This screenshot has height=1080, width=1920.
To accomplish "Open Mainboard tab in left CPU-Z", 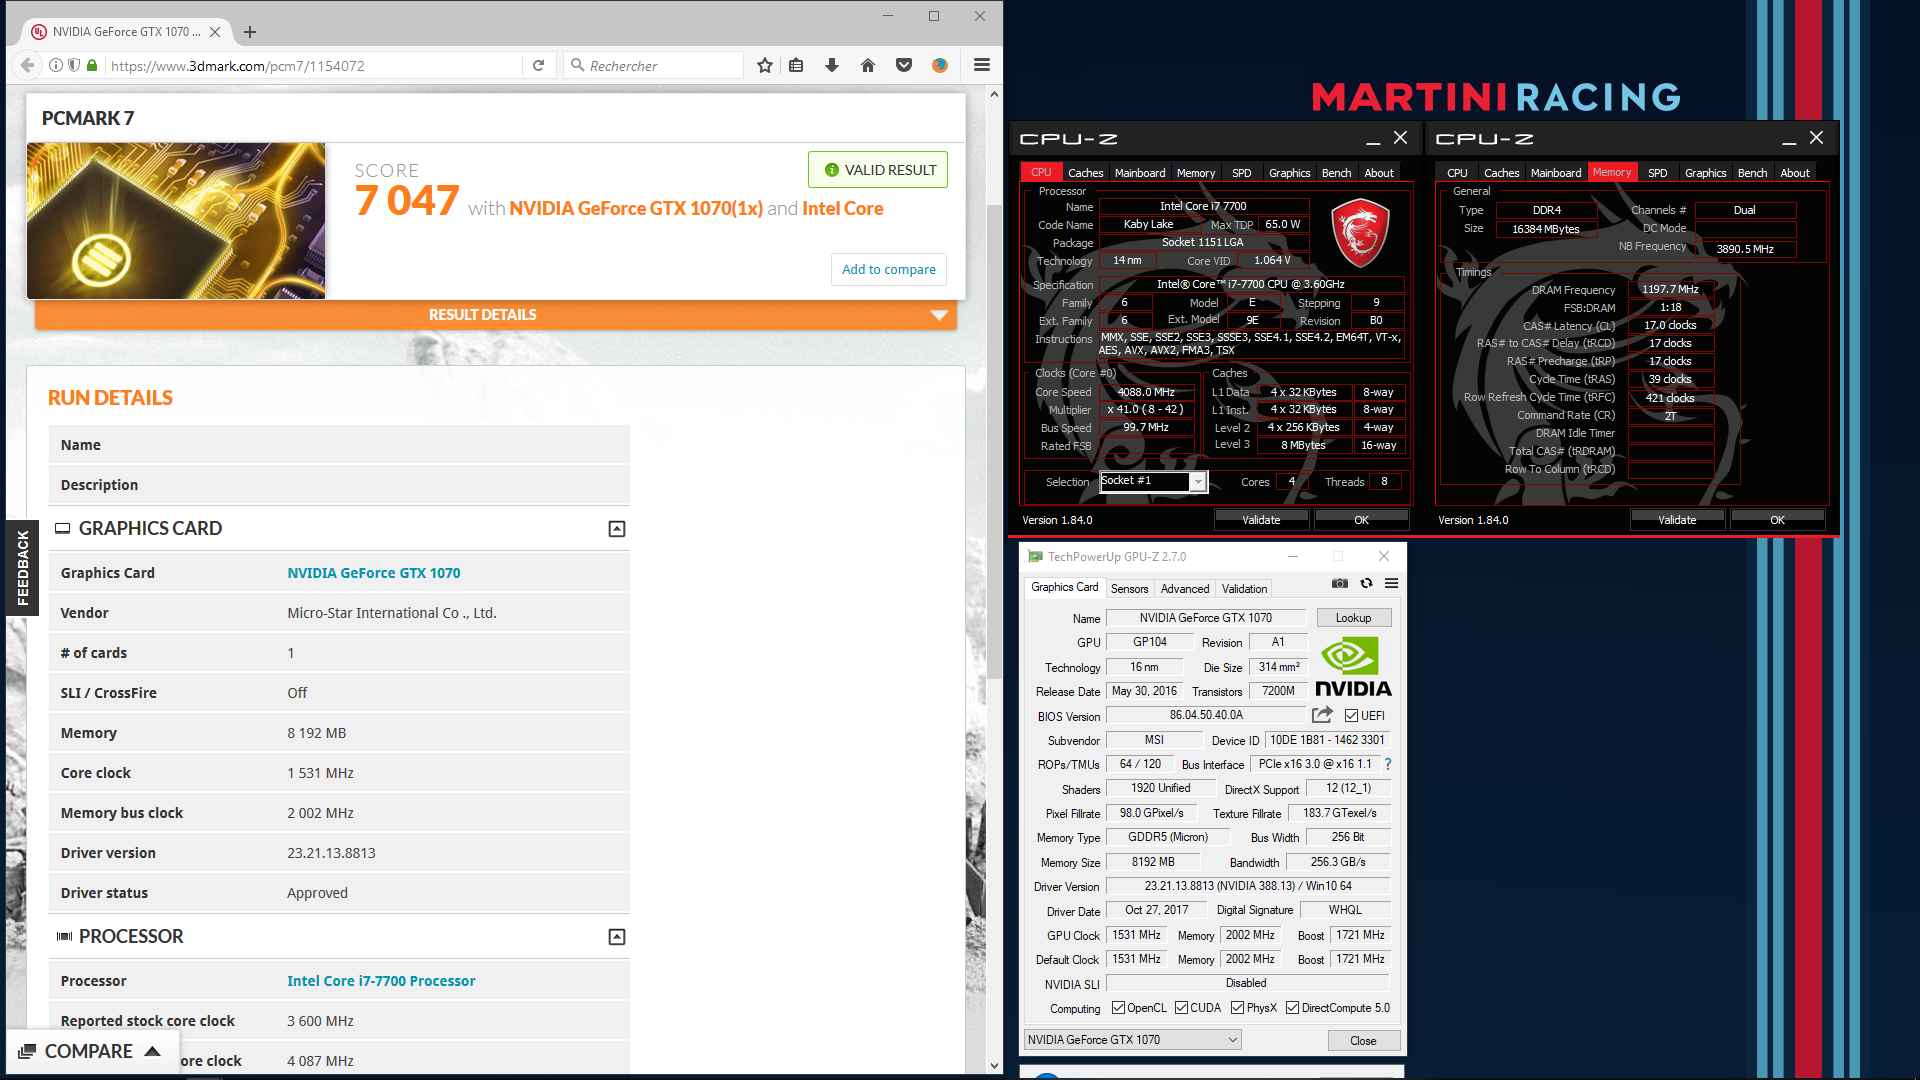I will tap(1140, 173).
